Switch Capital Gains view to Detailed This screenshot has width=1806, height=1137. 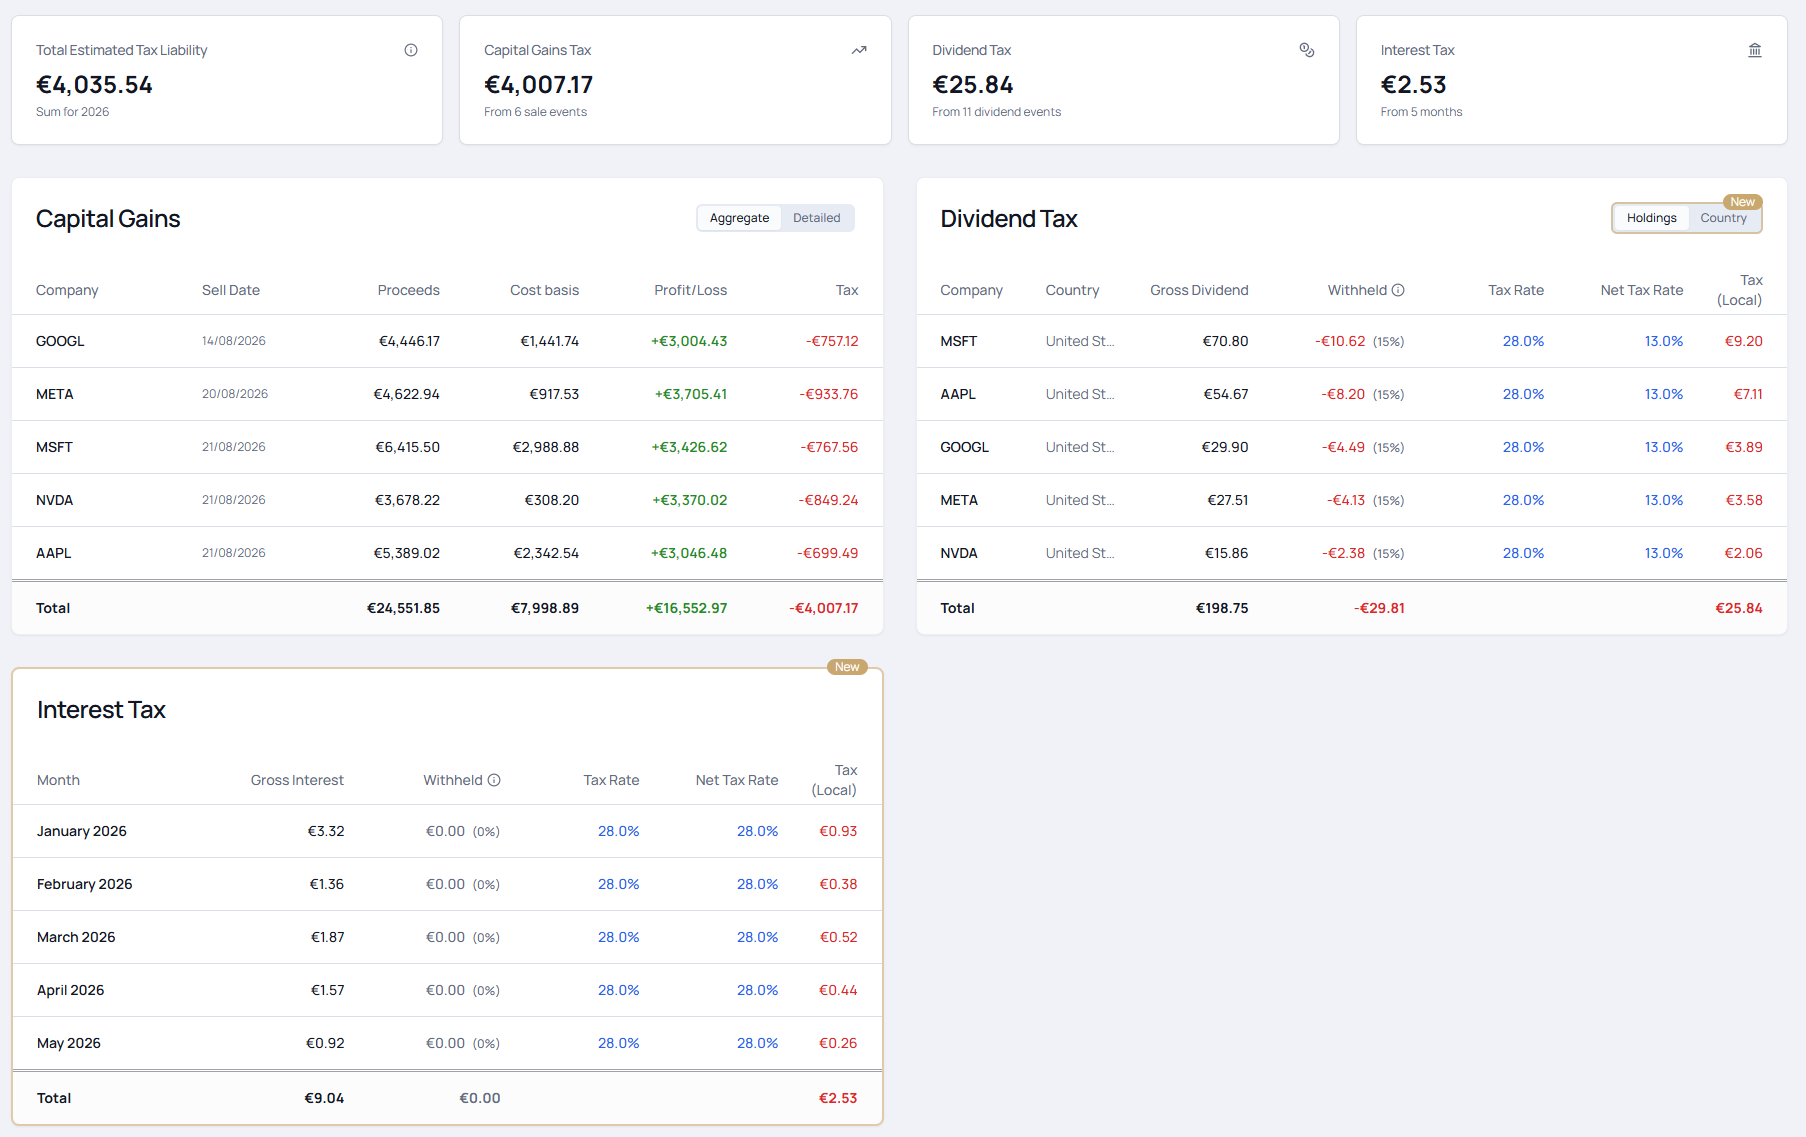click(x=817, y=218)
